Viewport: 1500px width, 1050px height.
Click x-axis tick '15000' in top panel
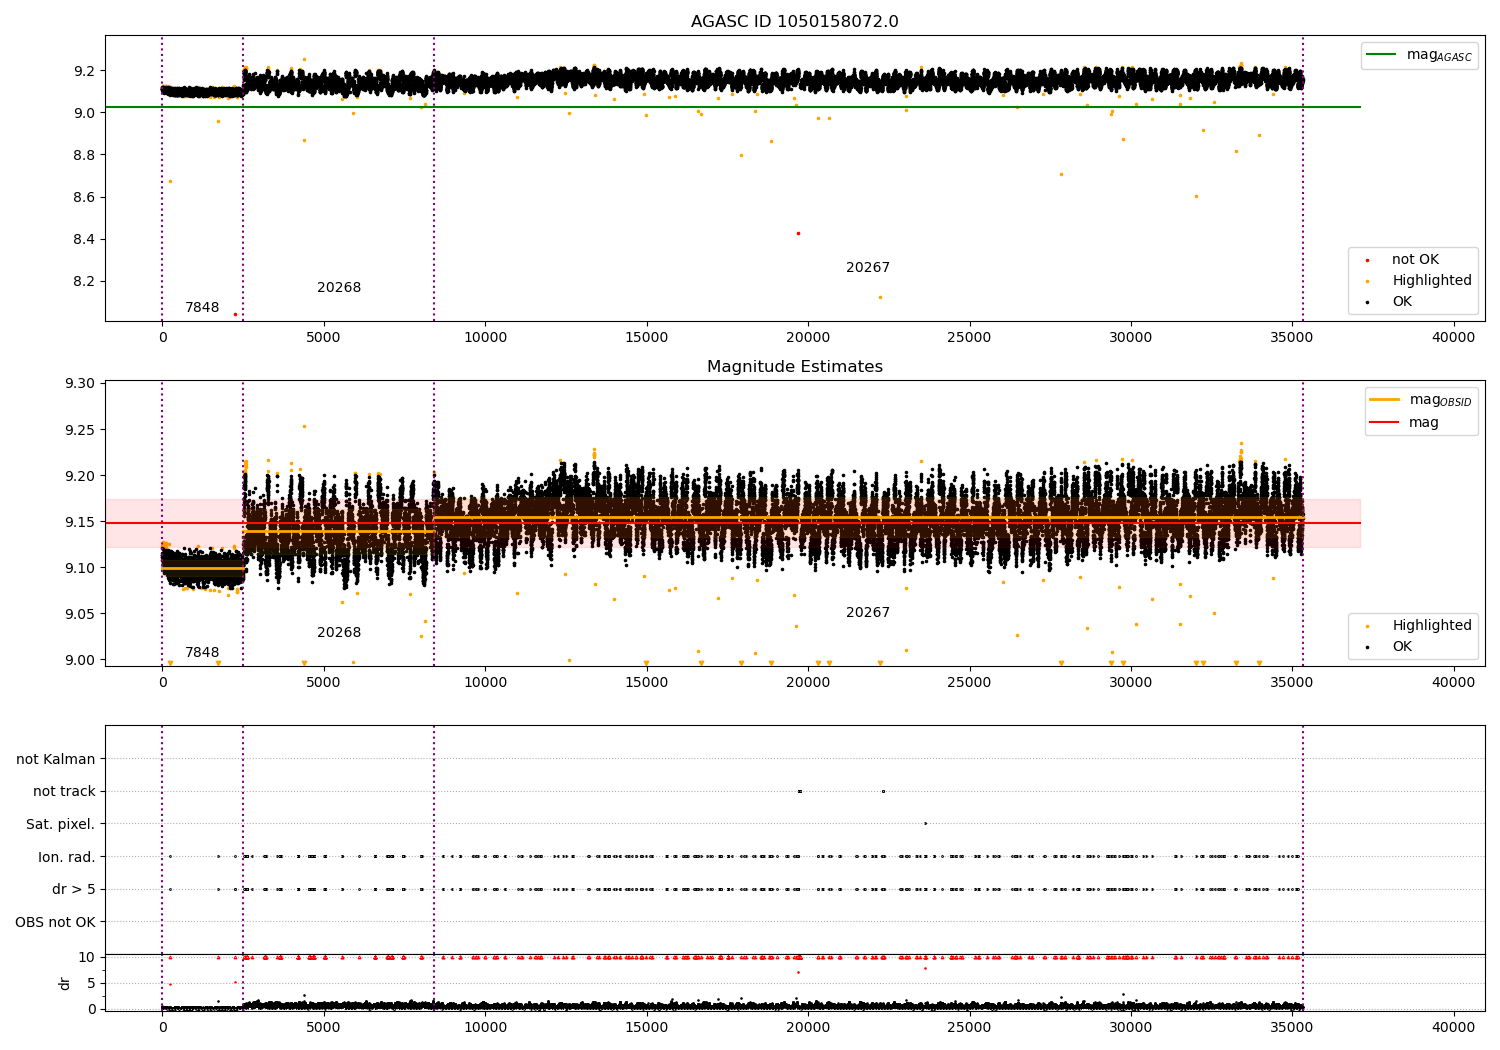pos(646,338)
